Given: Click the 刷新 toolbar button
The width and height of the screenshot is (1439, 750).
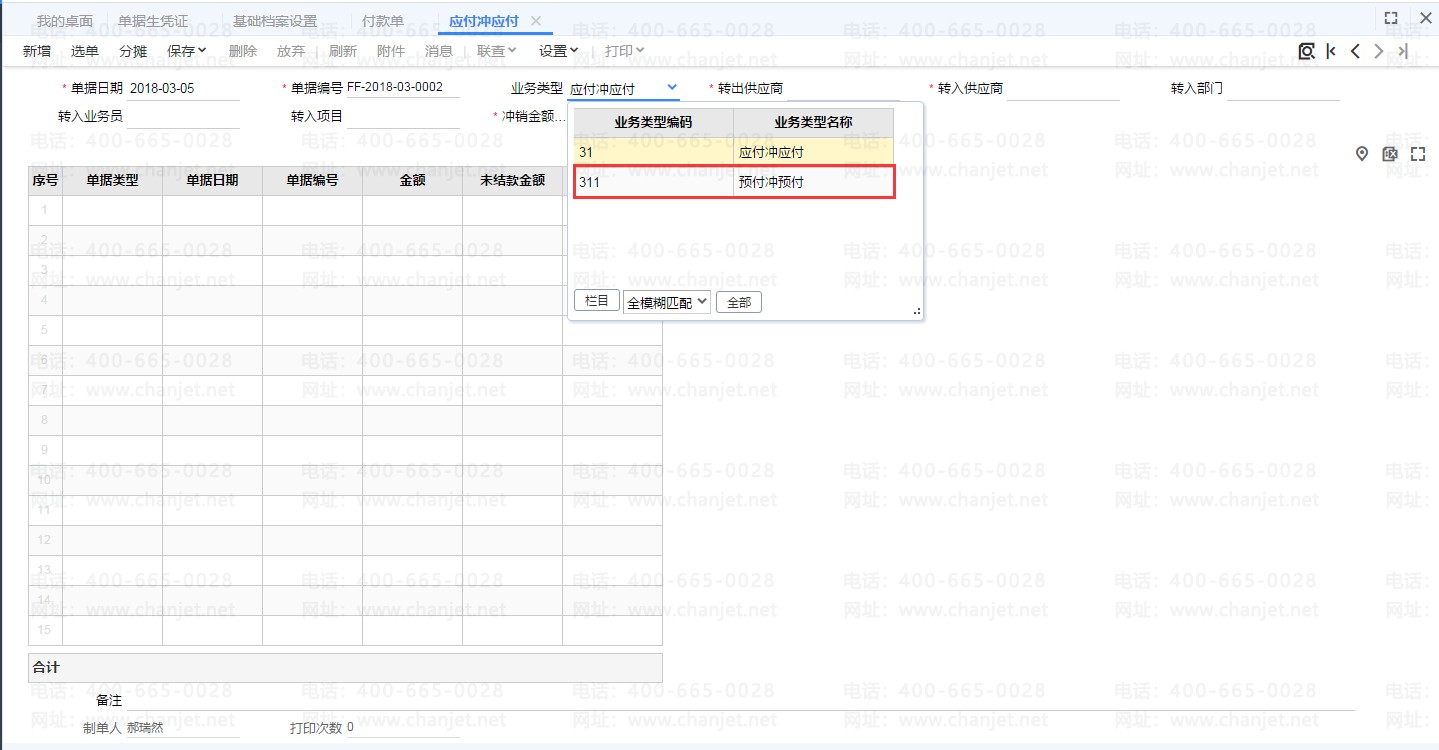Looking at the screenshot, I should pyautogui.click(x=343, y=51).
